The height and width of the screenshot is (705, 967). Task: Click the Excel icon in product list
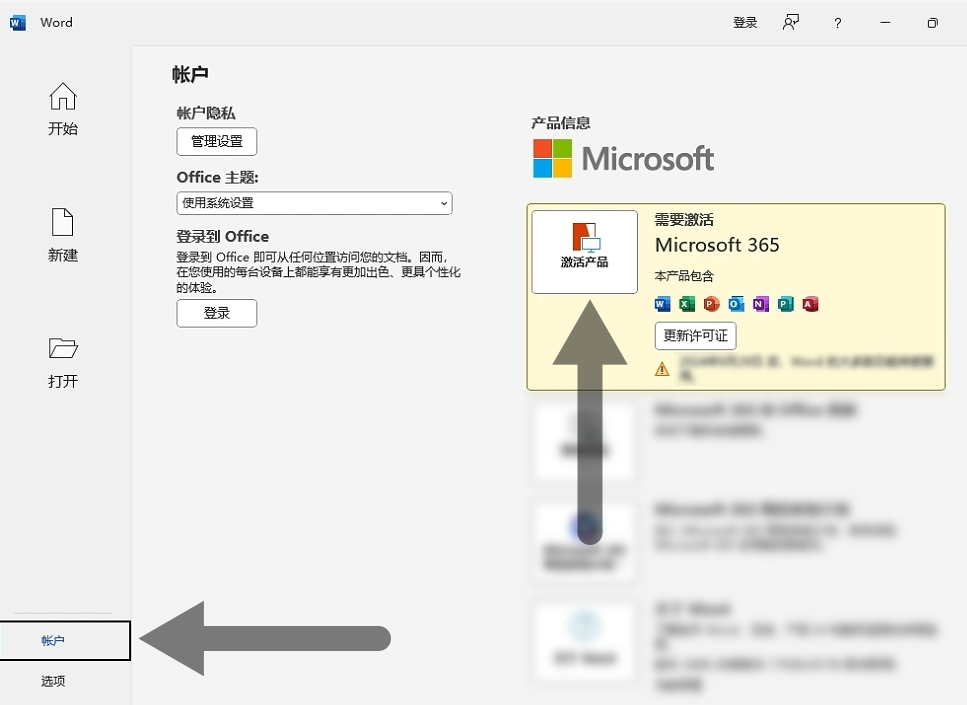click(687, 304)
